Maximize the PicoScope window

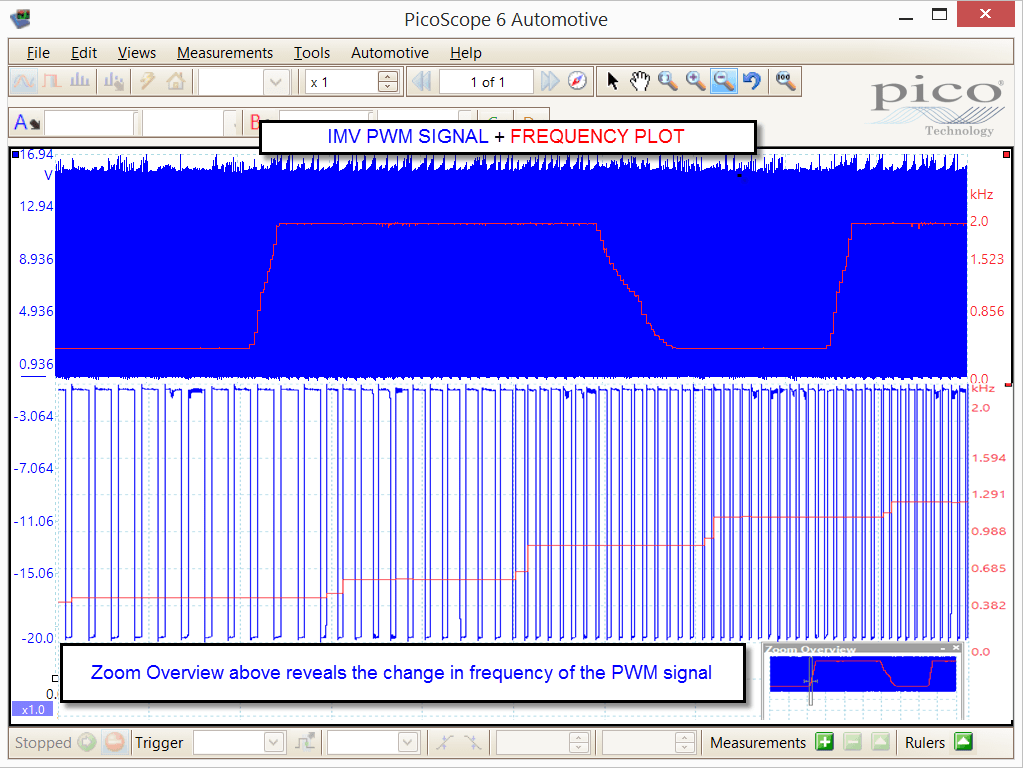point(939,15)
